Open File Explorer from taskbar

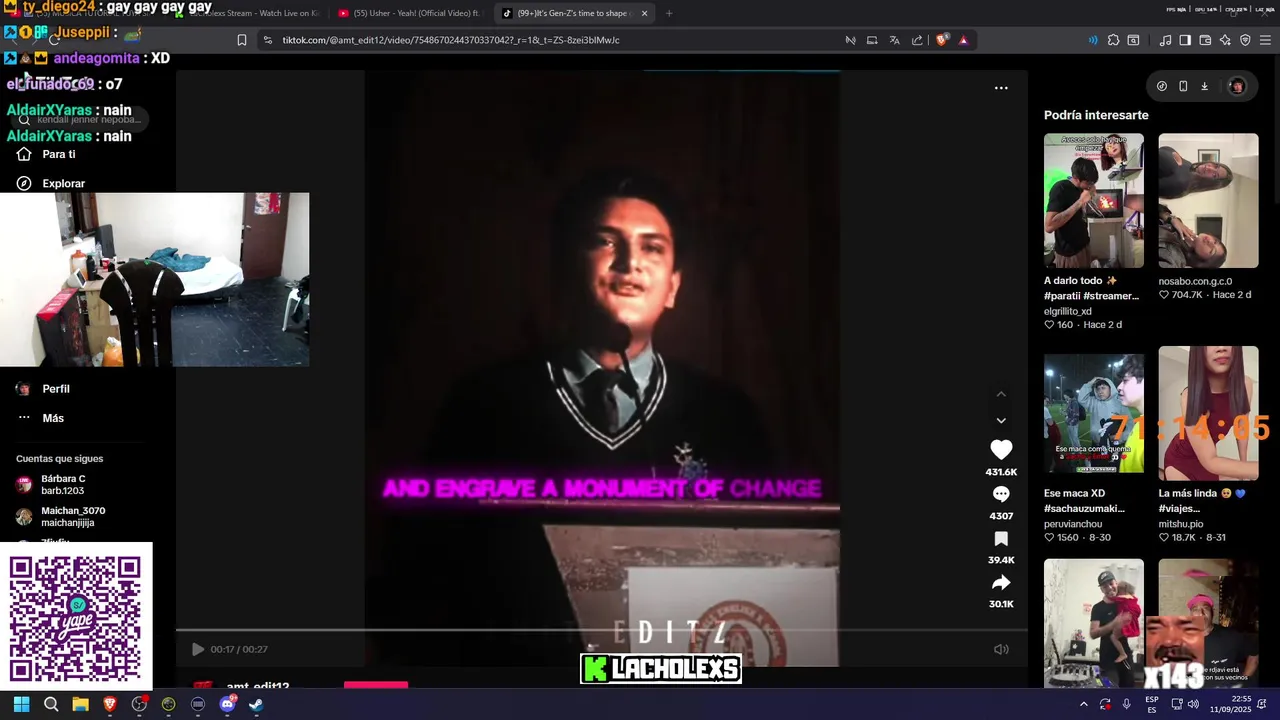point(80,704)
